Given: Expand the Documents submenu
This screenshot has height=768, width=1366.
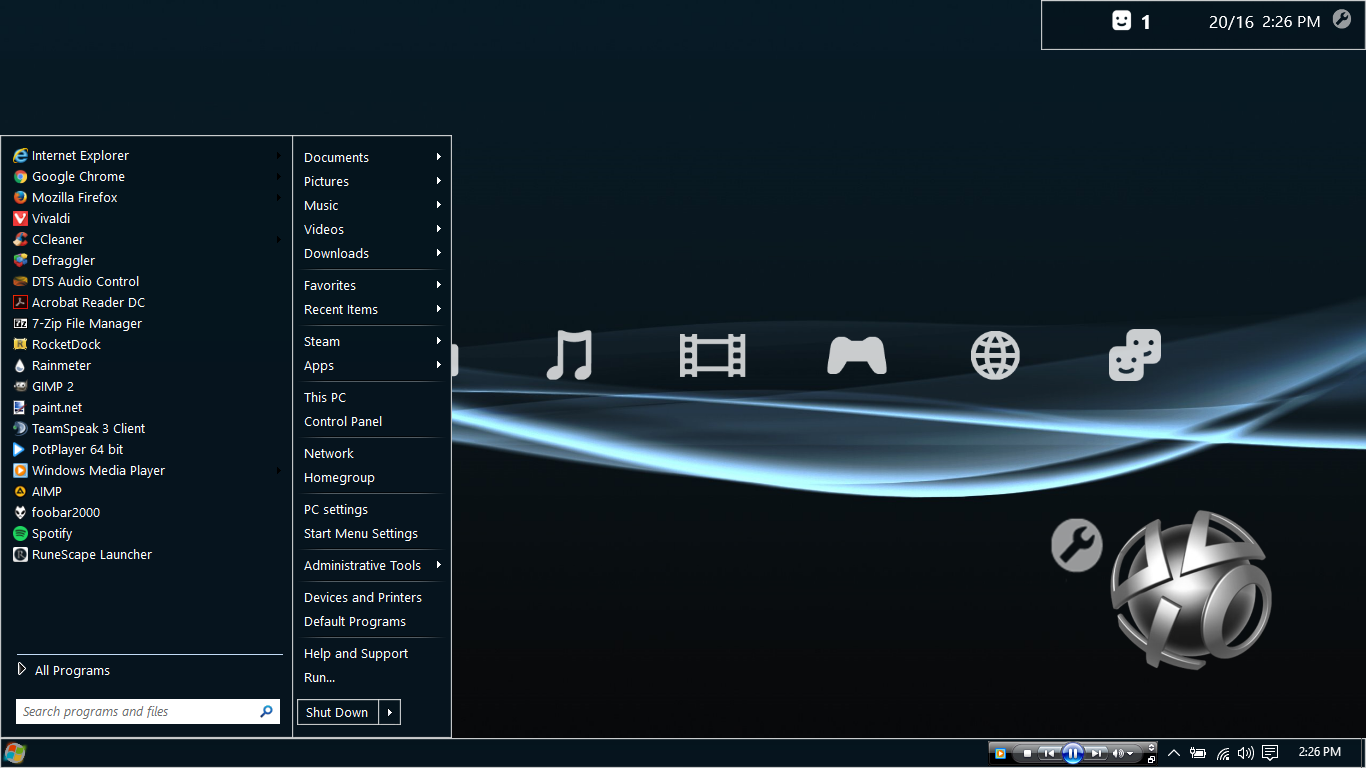Looking at the screenshot, I should [x=372, y=157].
